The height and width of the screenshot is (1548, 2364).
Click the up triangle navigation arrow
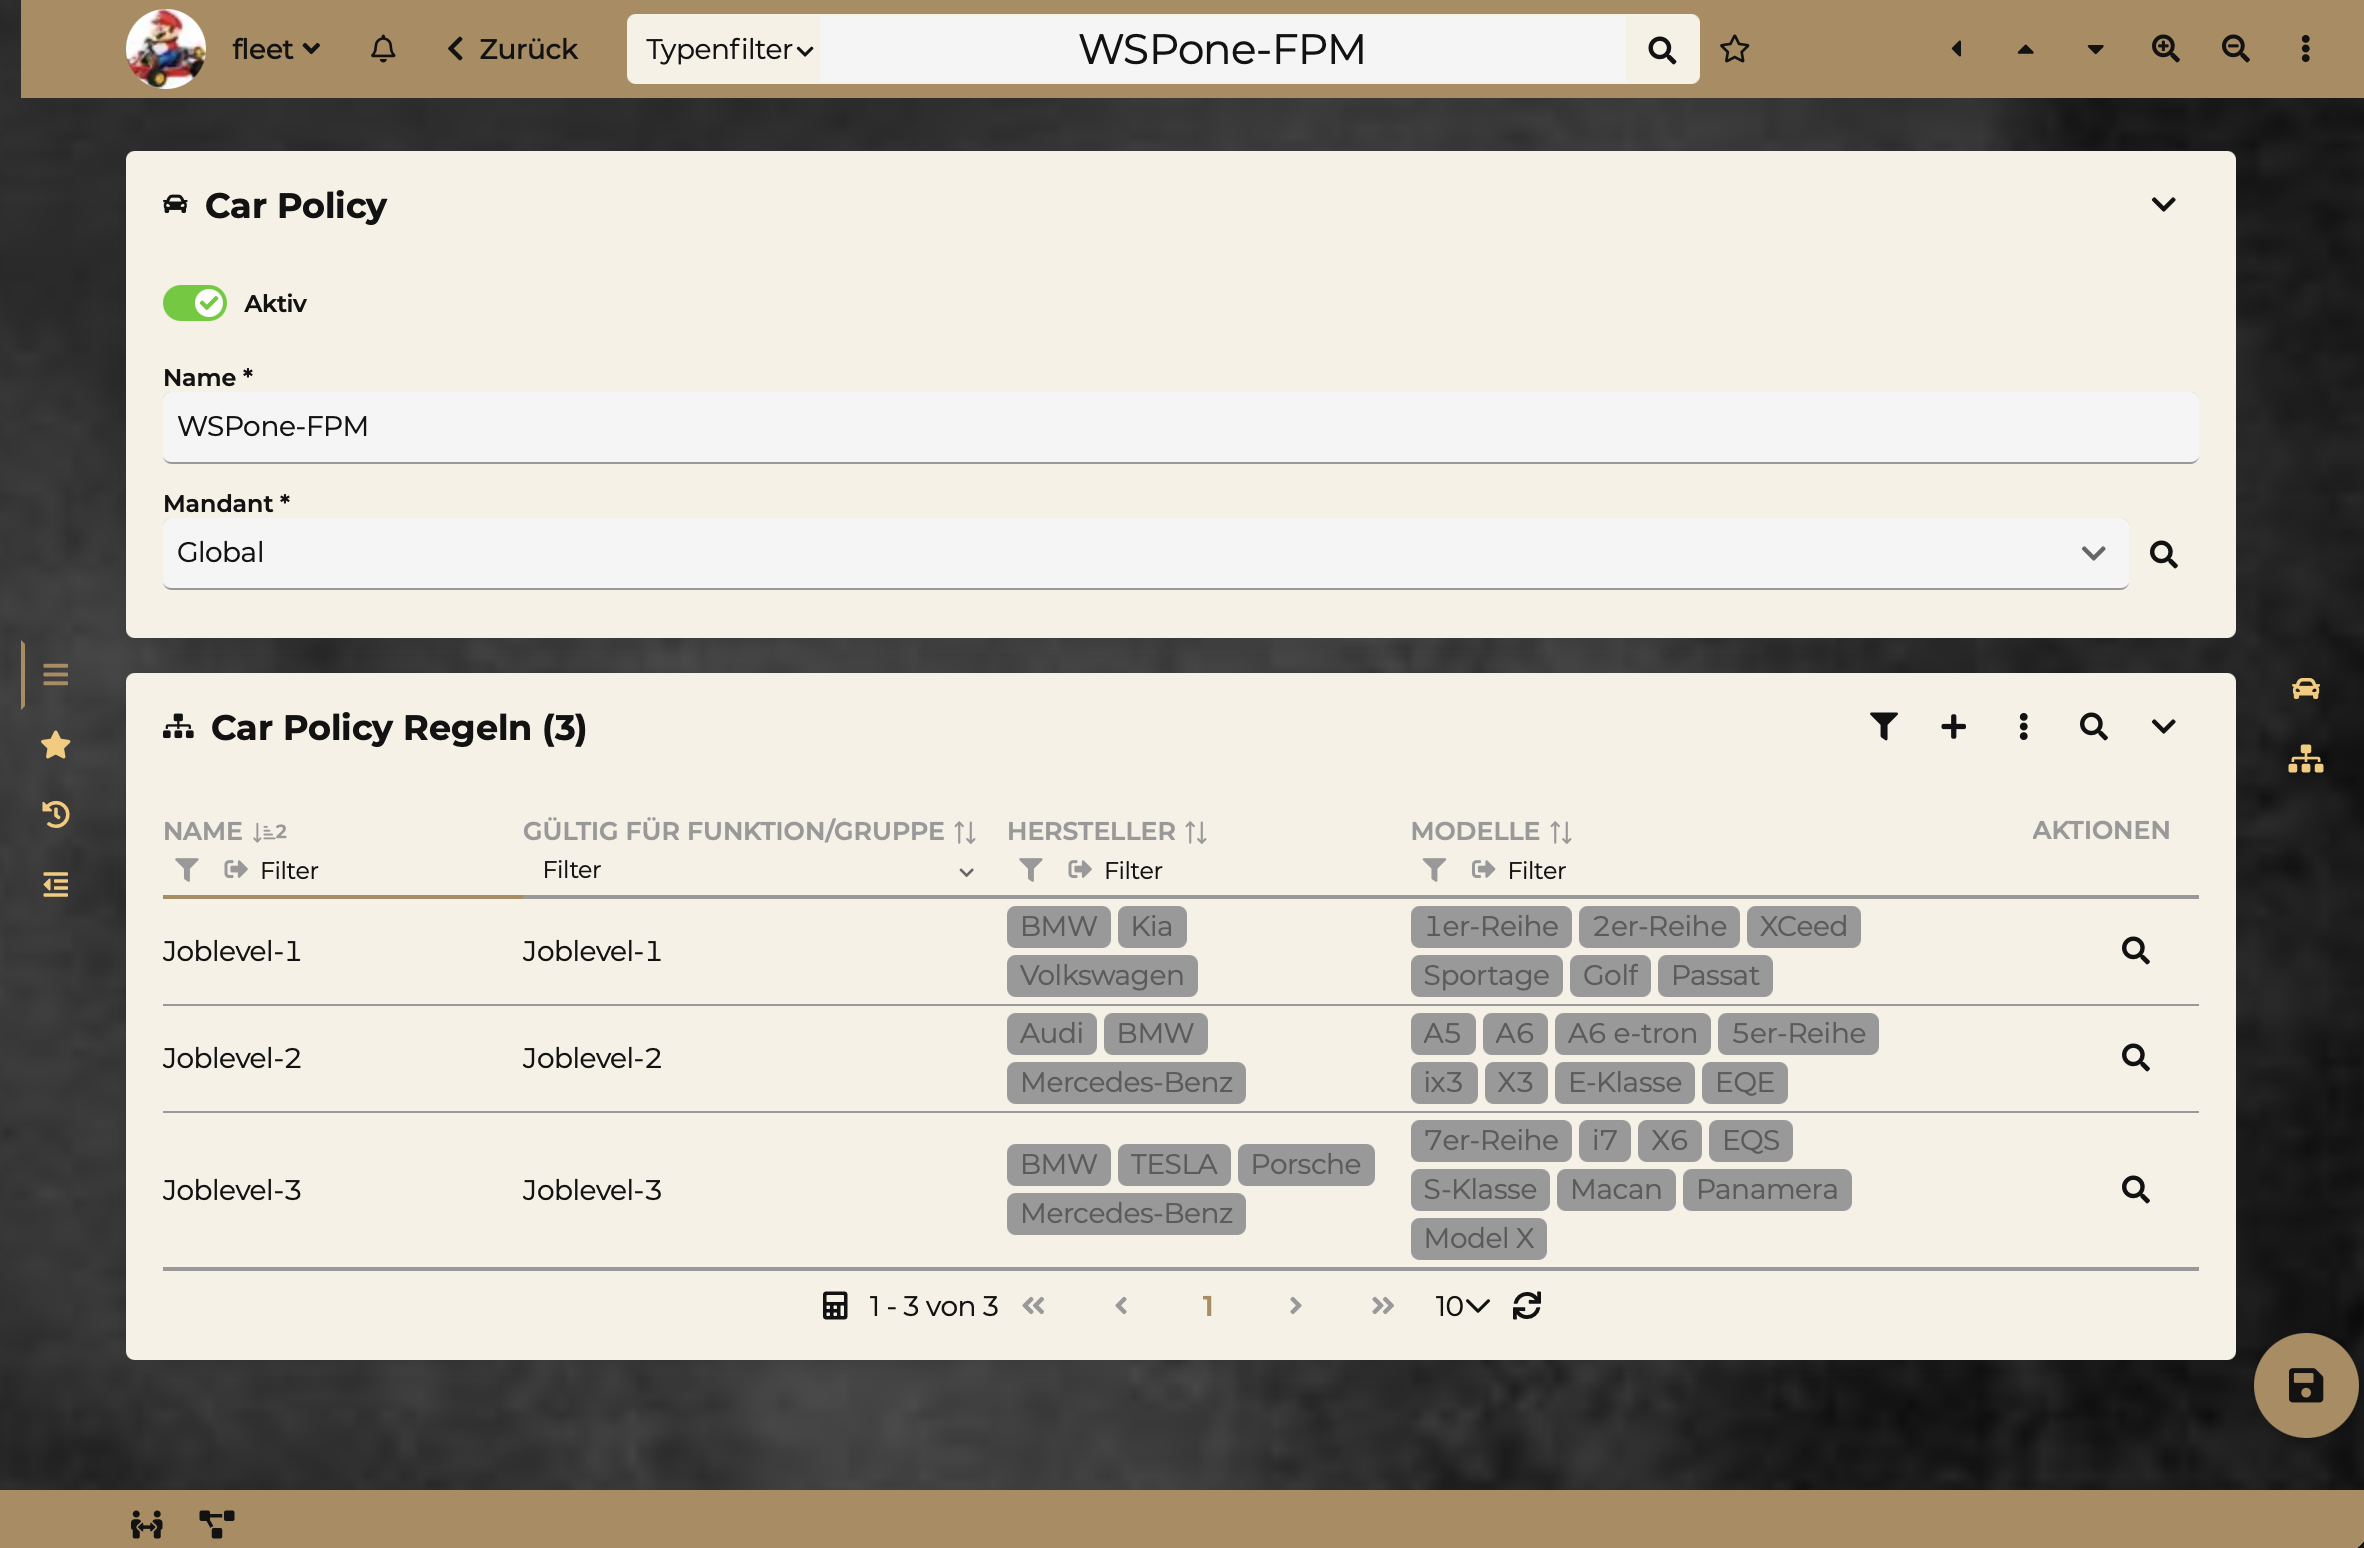pyautogui.click(x=2025, y=49)
